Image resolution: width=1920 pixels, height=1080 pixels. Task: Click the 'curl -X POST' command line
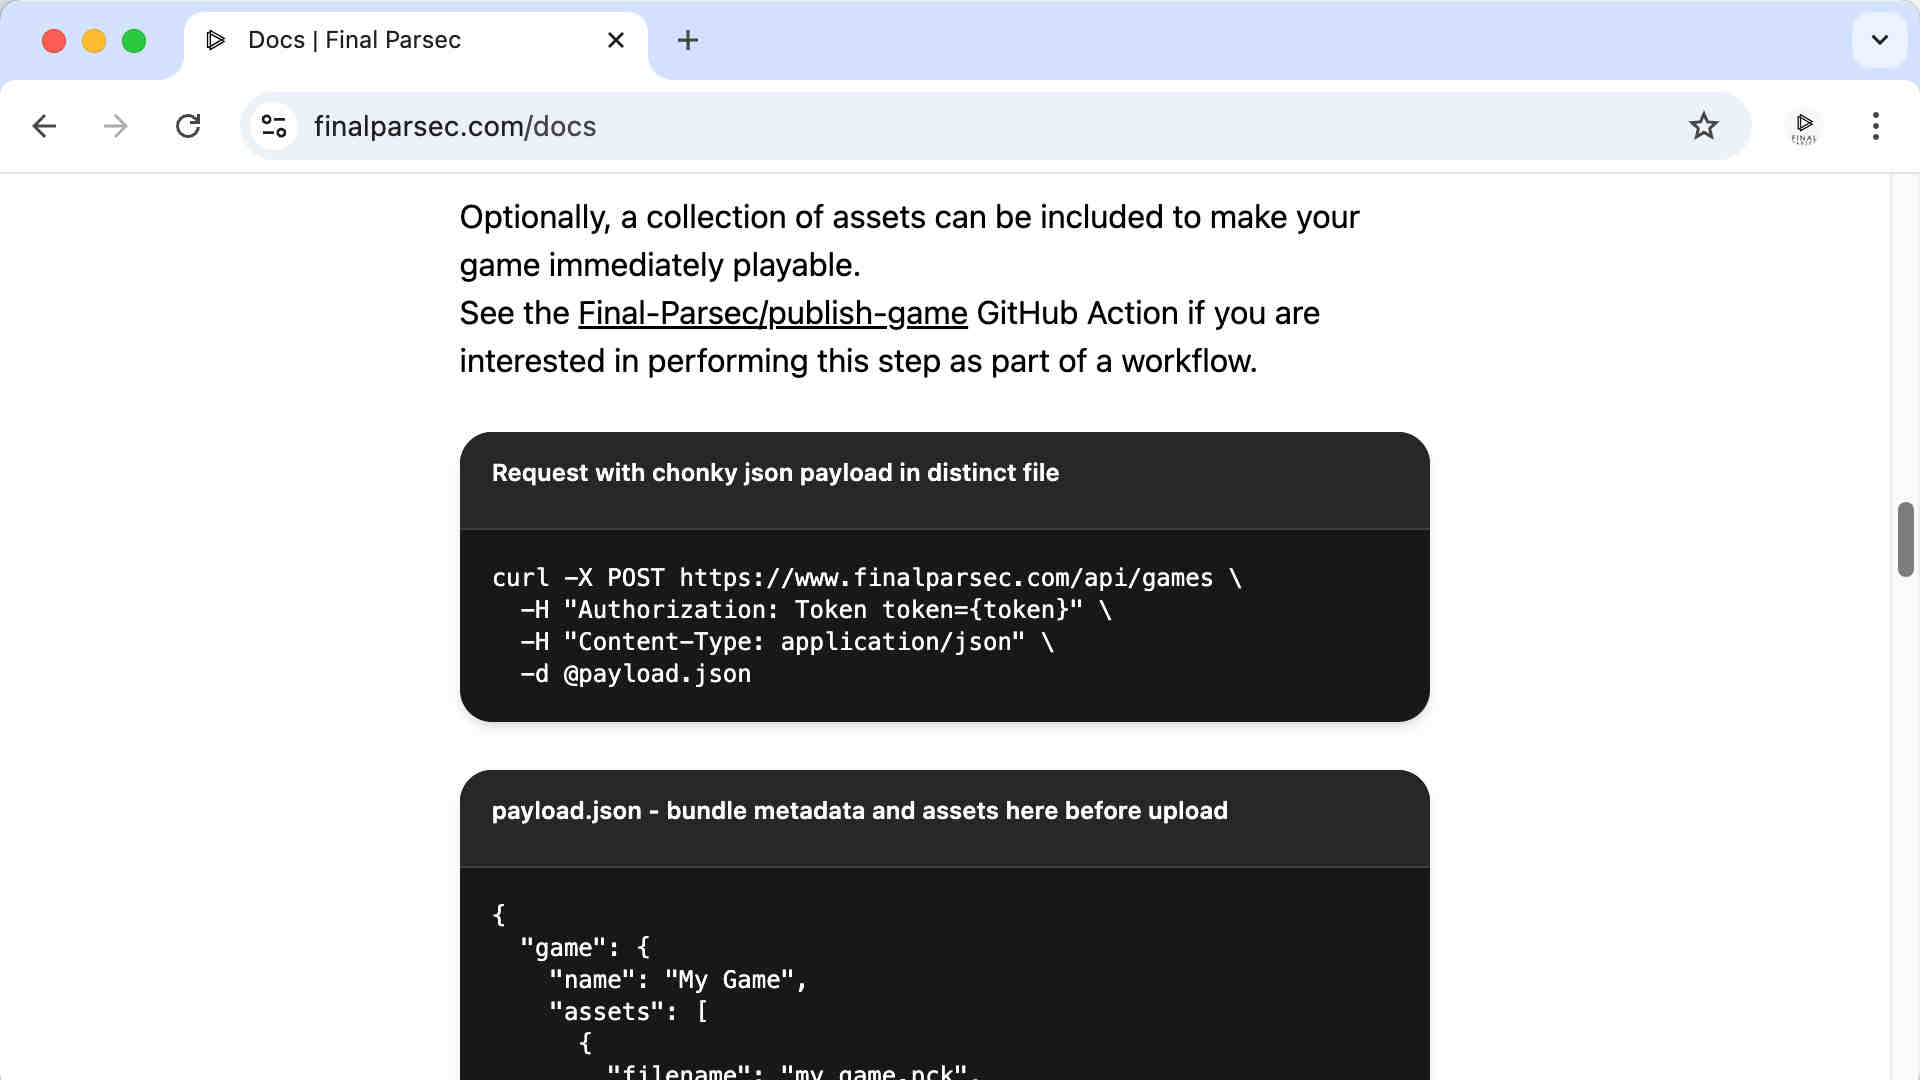pos(867,578)
